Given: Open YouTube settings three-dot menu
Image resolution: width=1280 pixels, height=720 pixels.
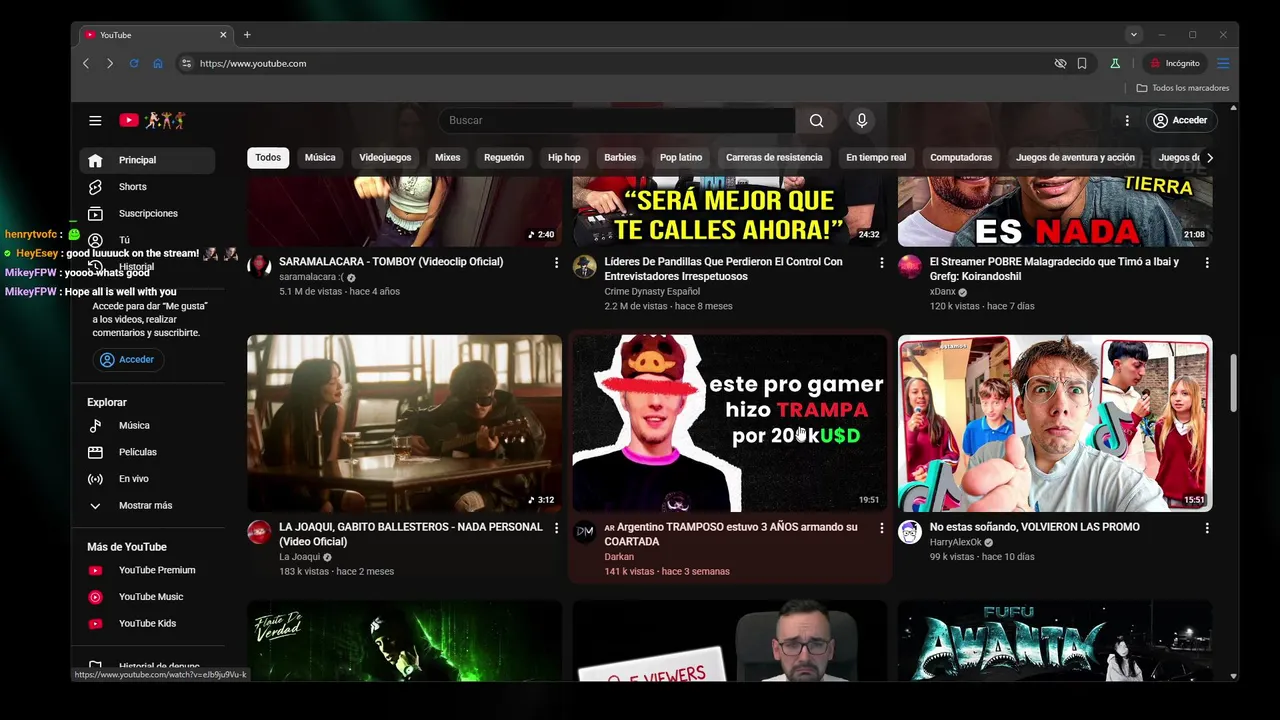Looking at the screenshot, I should (x=1127, y=120).
